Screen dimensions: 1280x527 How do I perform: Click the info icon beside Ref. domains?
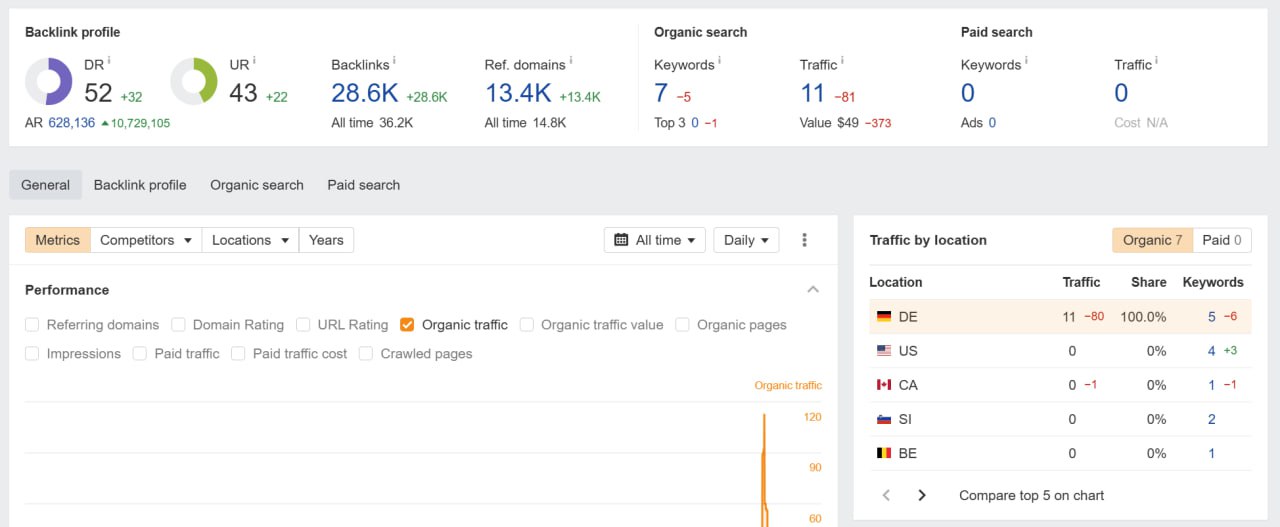[570, 61]
